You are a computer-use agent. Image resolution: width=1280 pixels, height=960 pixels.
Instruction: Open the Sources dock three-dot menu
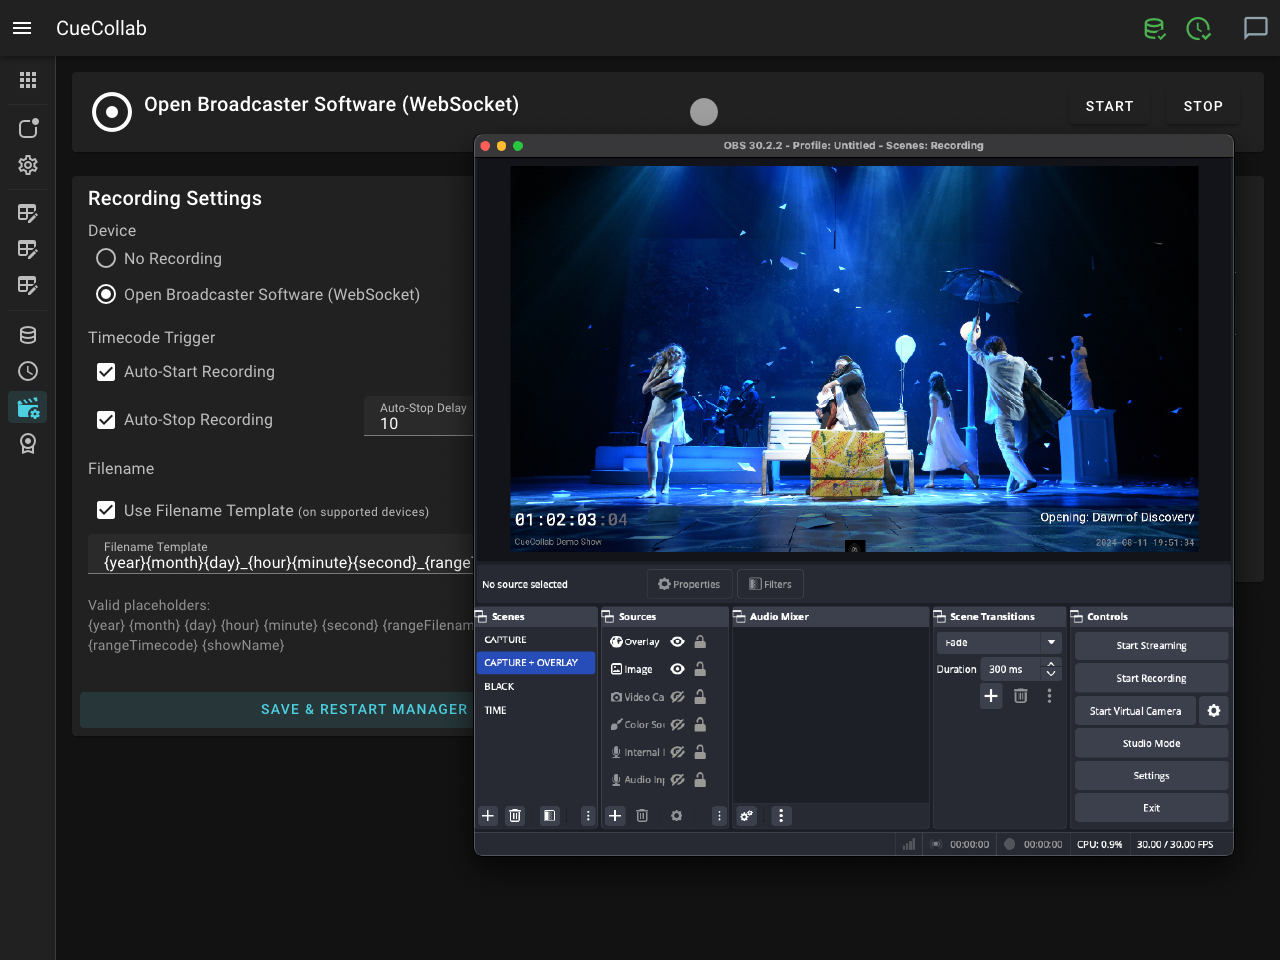tap(719, 816)
